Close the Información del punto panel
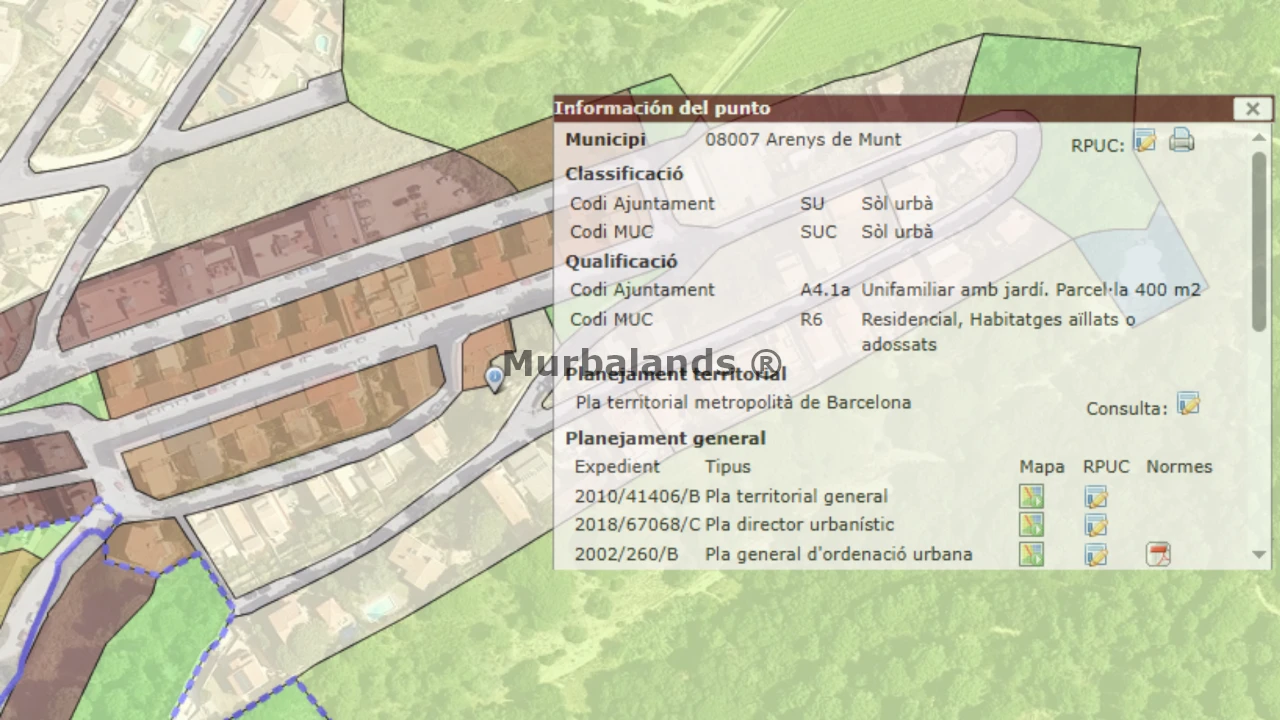1280x720 pixels. (1252, 109)
